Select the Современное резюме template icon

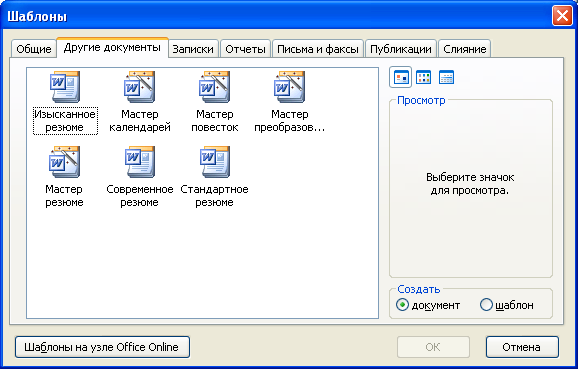[140, 162]
